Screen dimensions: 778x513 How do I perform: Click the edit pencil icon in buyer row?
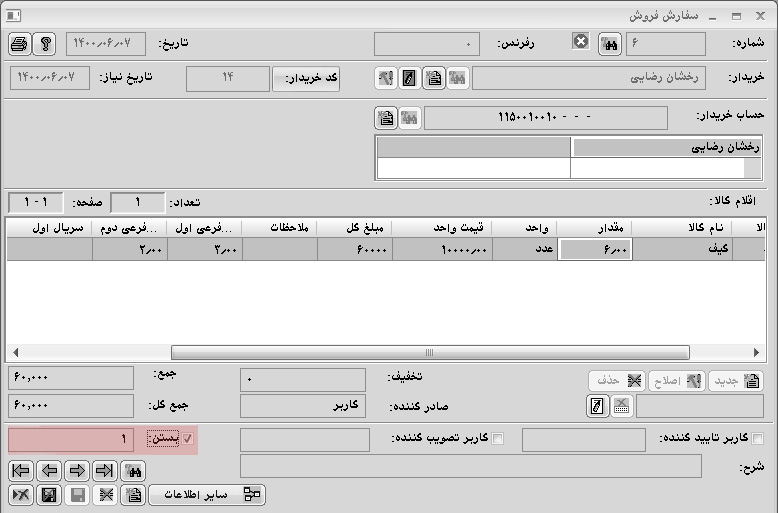click(409, 79)
